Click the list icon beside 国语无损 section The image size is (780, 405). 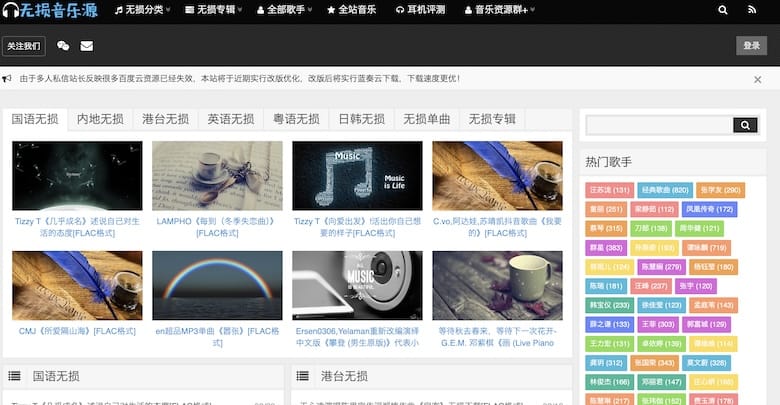[x=14, y=376]
